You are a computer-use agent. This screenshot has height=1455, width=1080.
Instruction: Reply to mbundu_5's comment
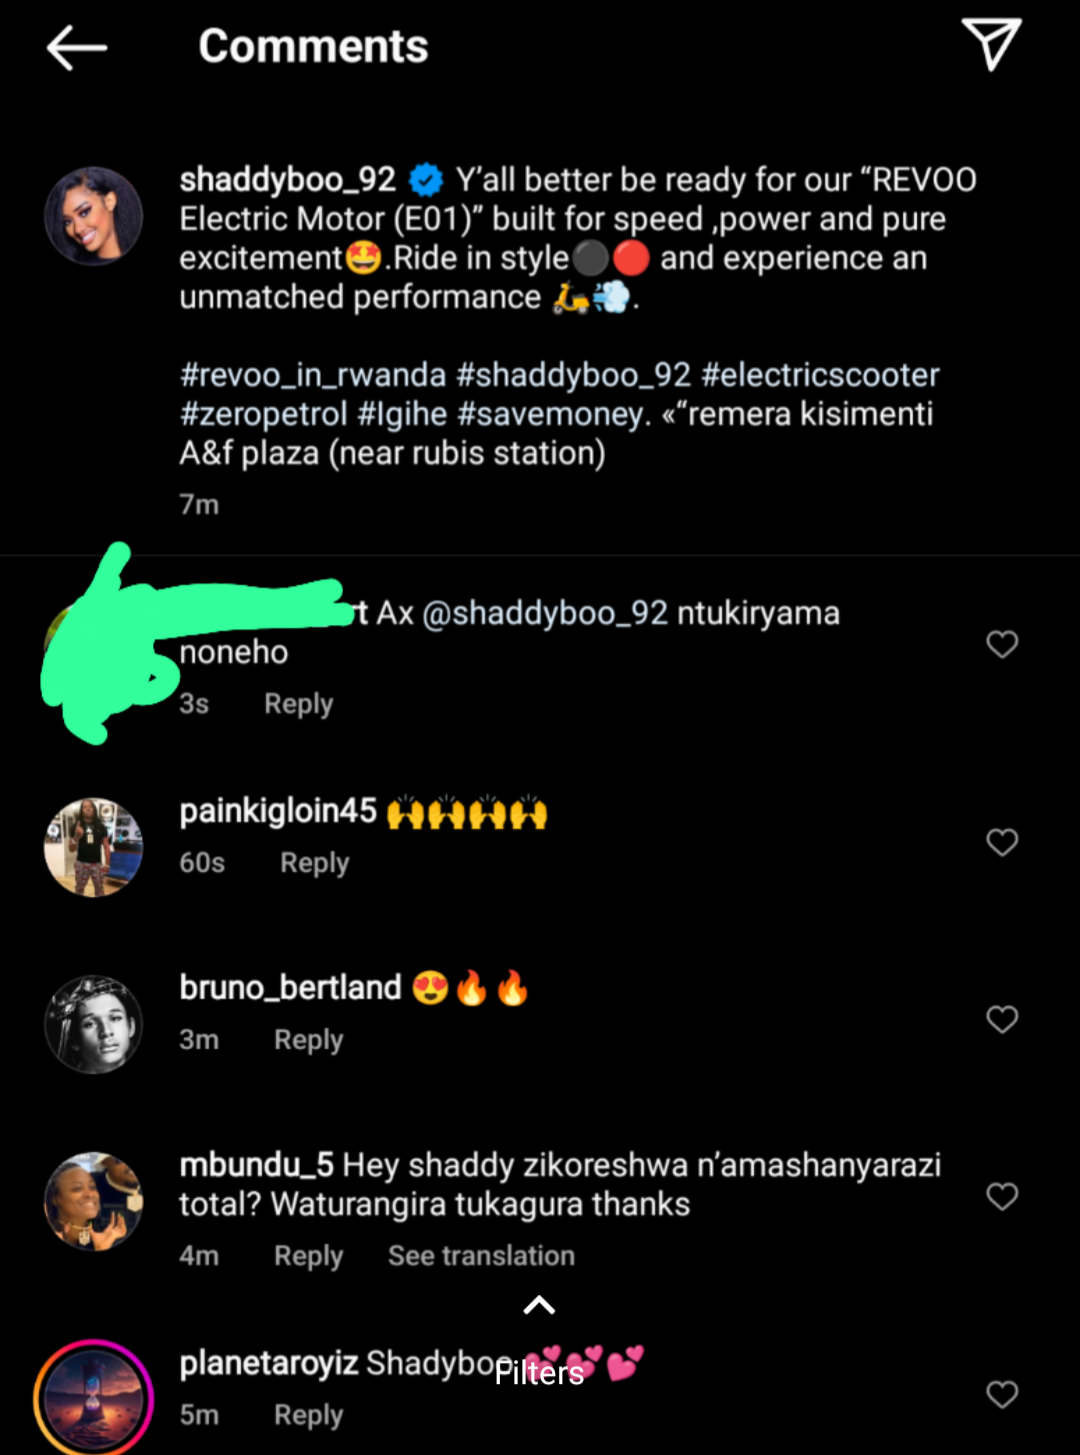tap(308, 1256)
